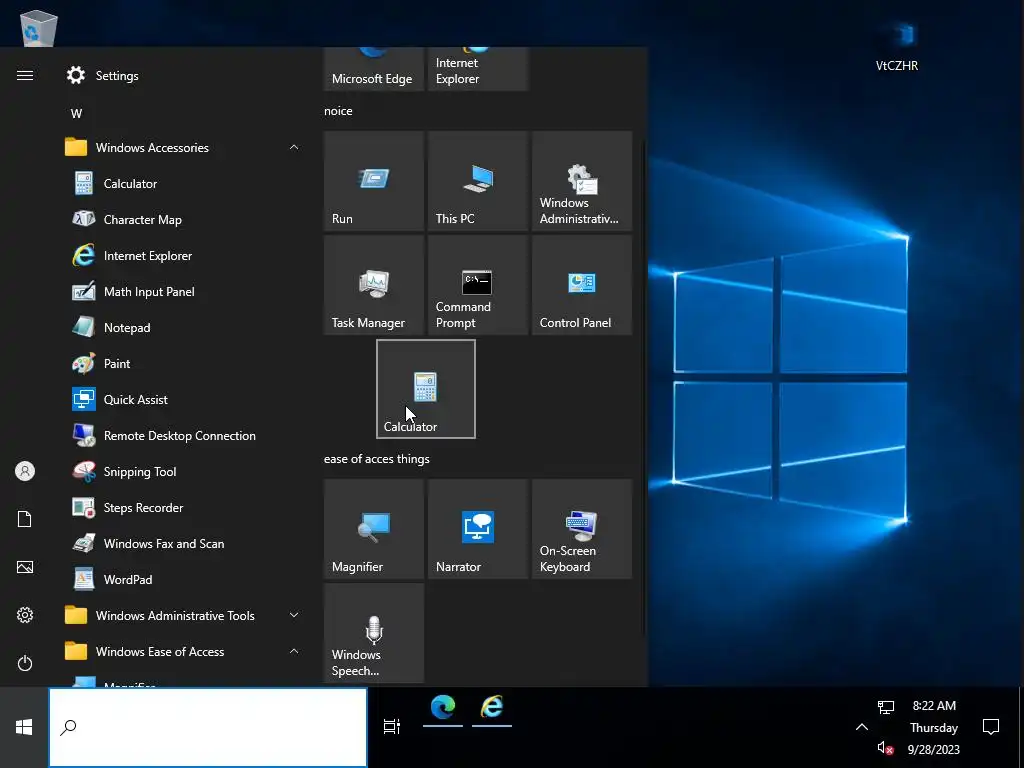Click the Start button on the taskbar

pos(24,727)
